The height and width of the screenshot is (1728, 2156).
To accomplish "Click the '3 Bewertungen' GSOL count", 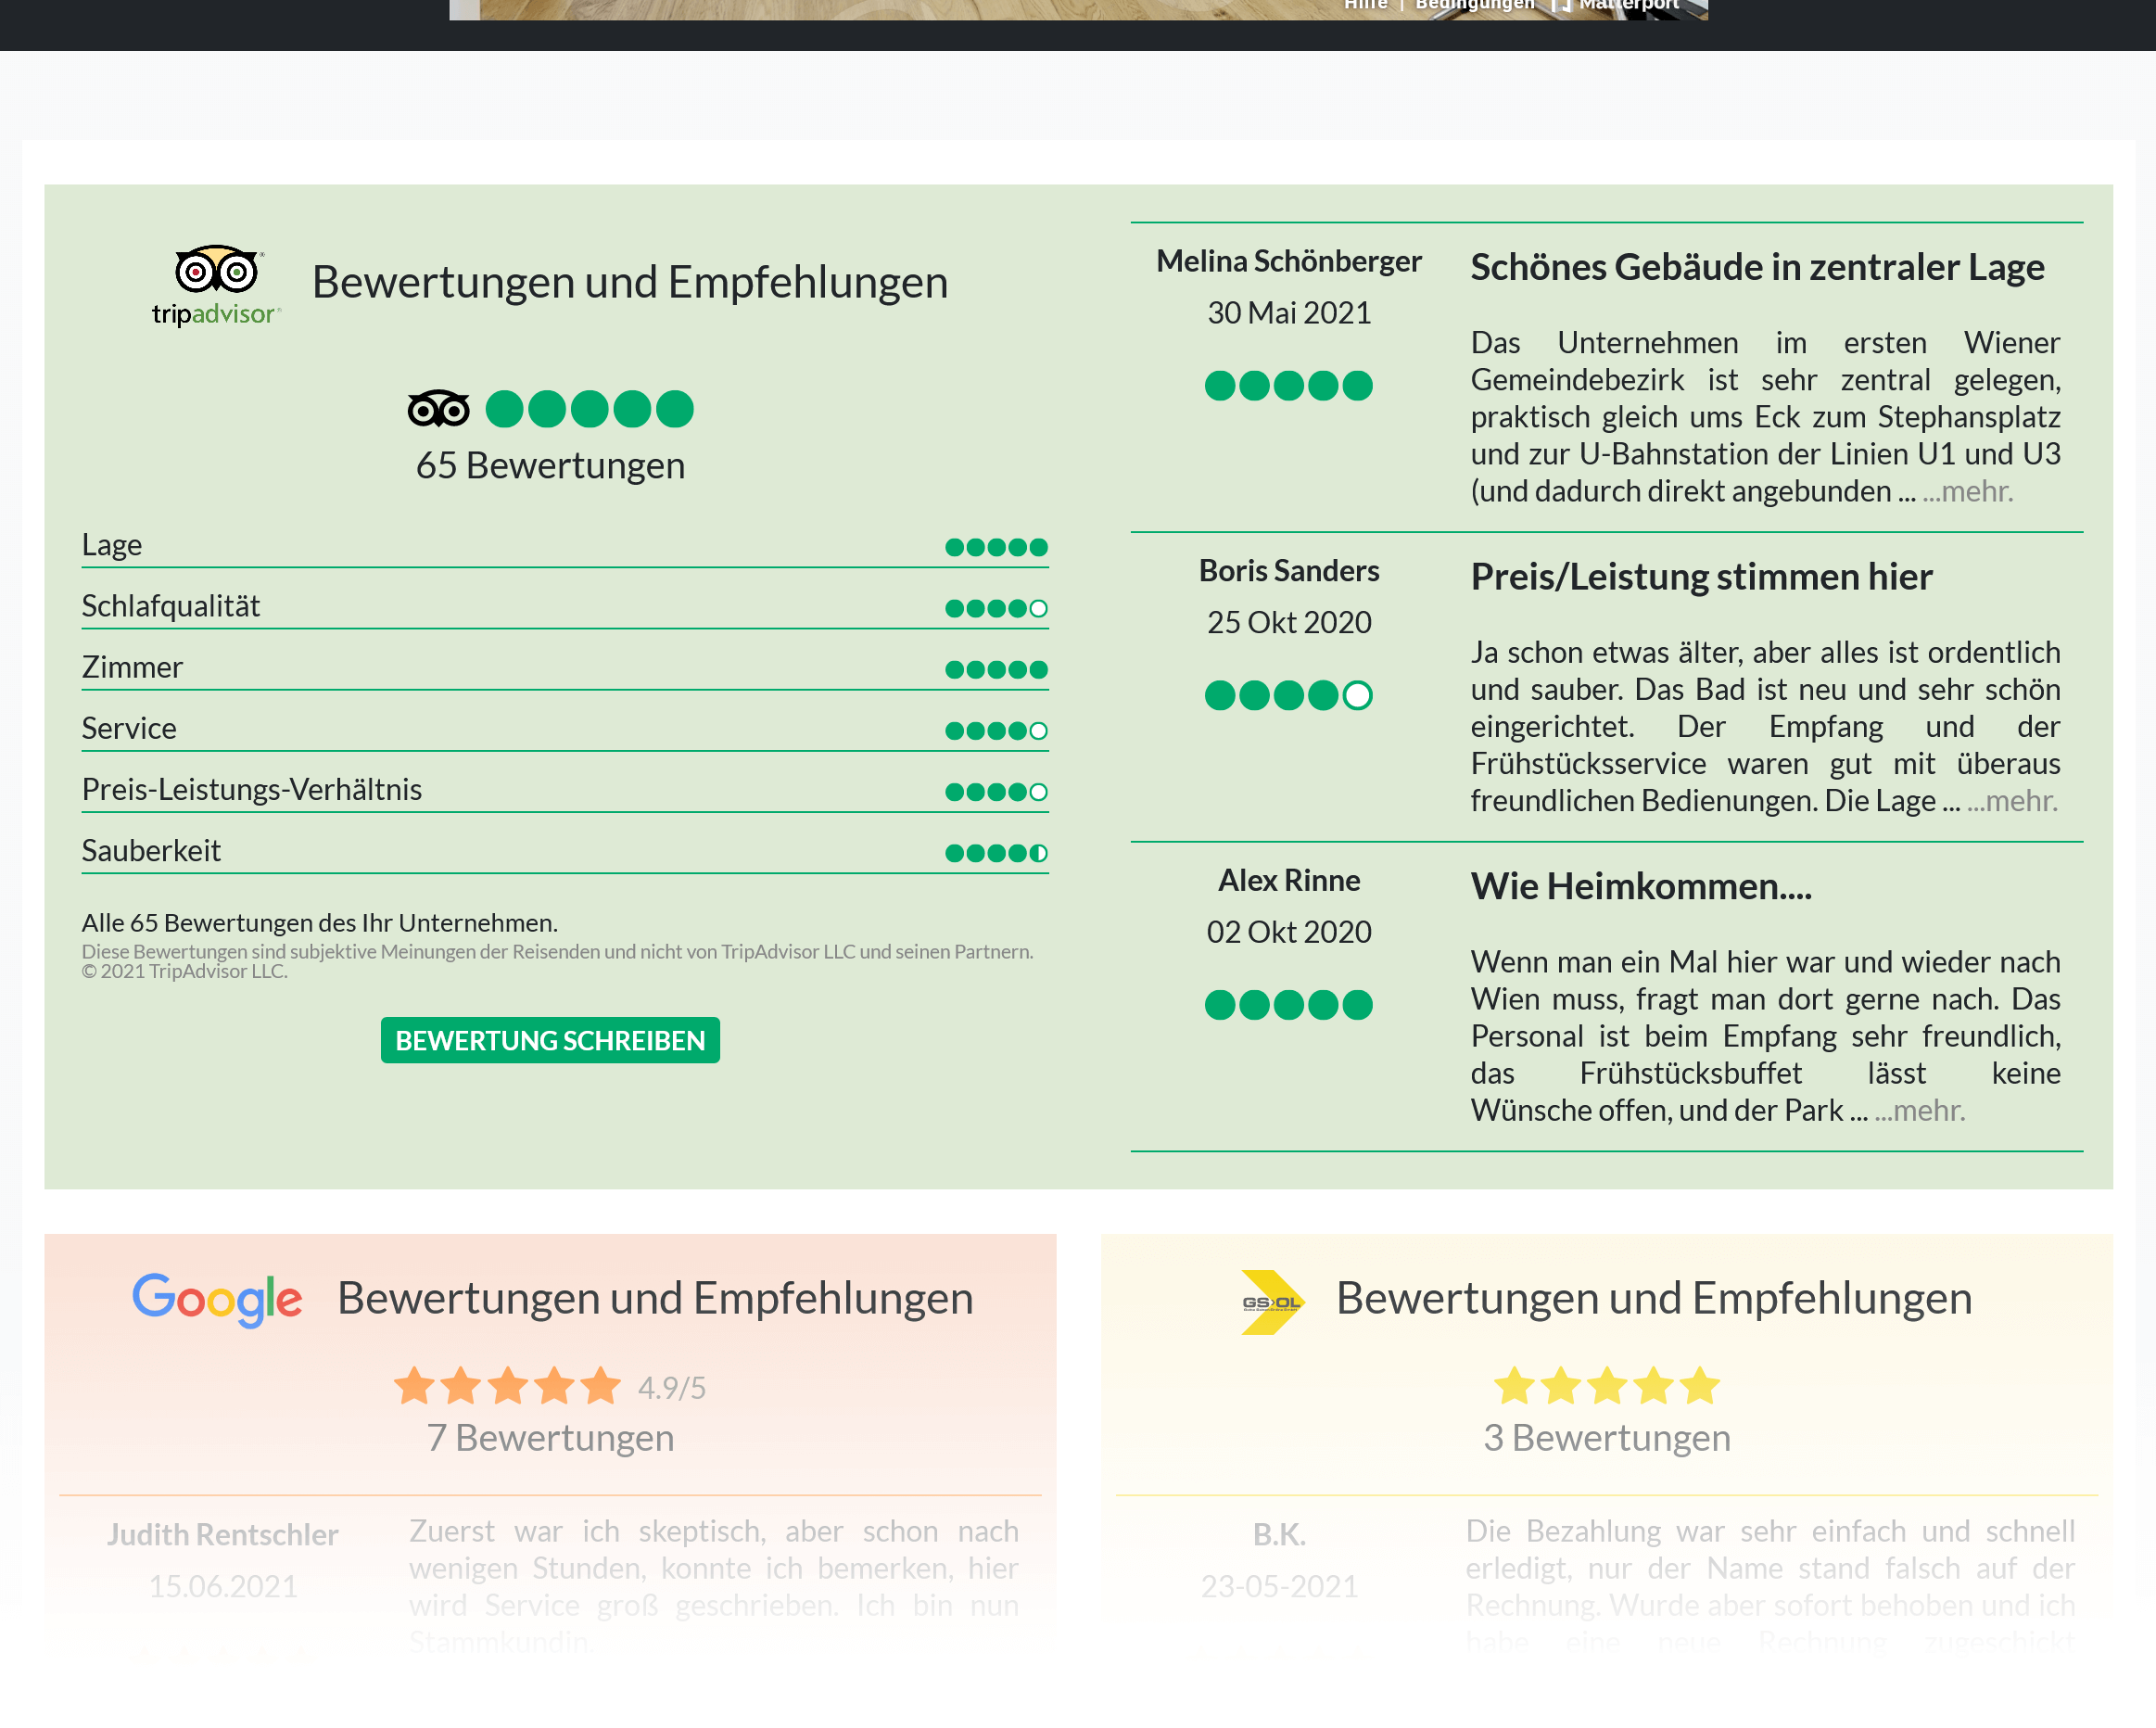I will point(1606,1437).
